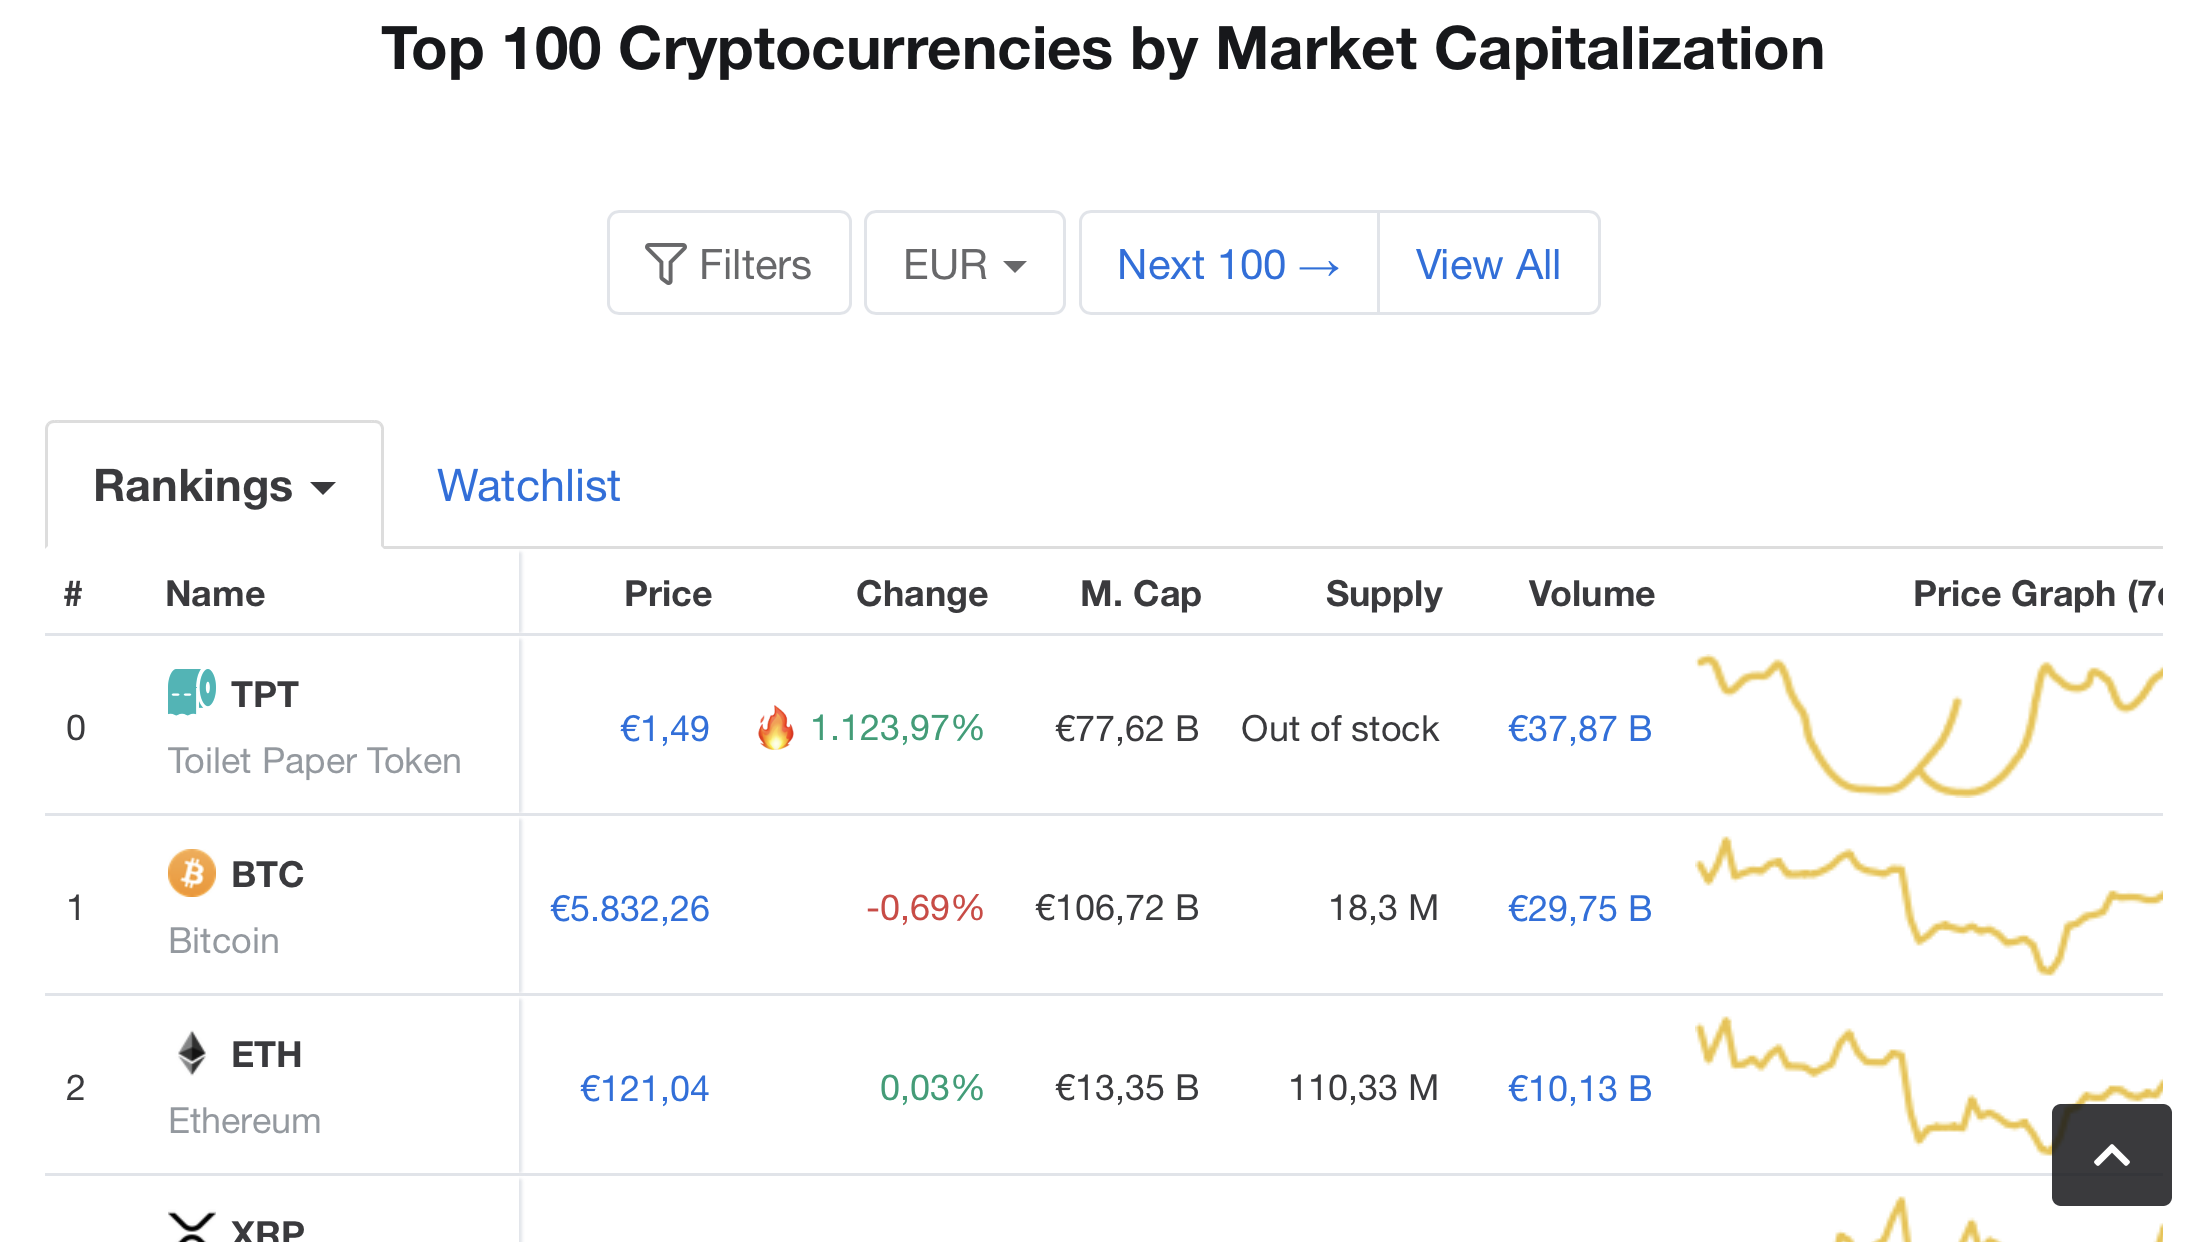This screenshot has width=2208, height=1242.
Task: Click the XRP logo icon
Action: pos(191,1227)
